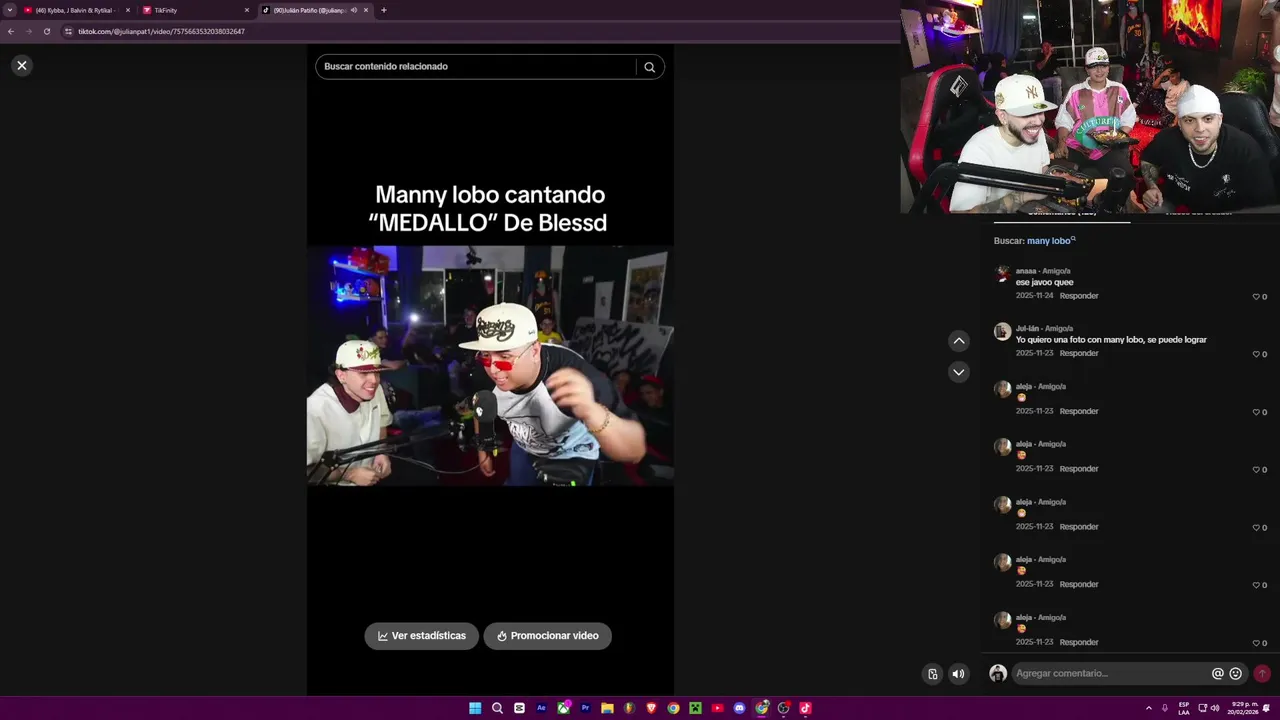1280x720 pixels.
Task: Open the notifications bell in system tray
Action: pos(1266,708)
